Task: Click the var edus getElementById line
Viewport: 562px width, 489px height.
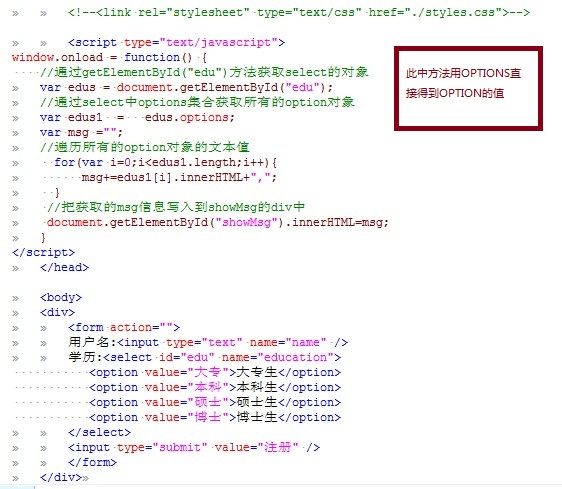Action: click(186, 87)
